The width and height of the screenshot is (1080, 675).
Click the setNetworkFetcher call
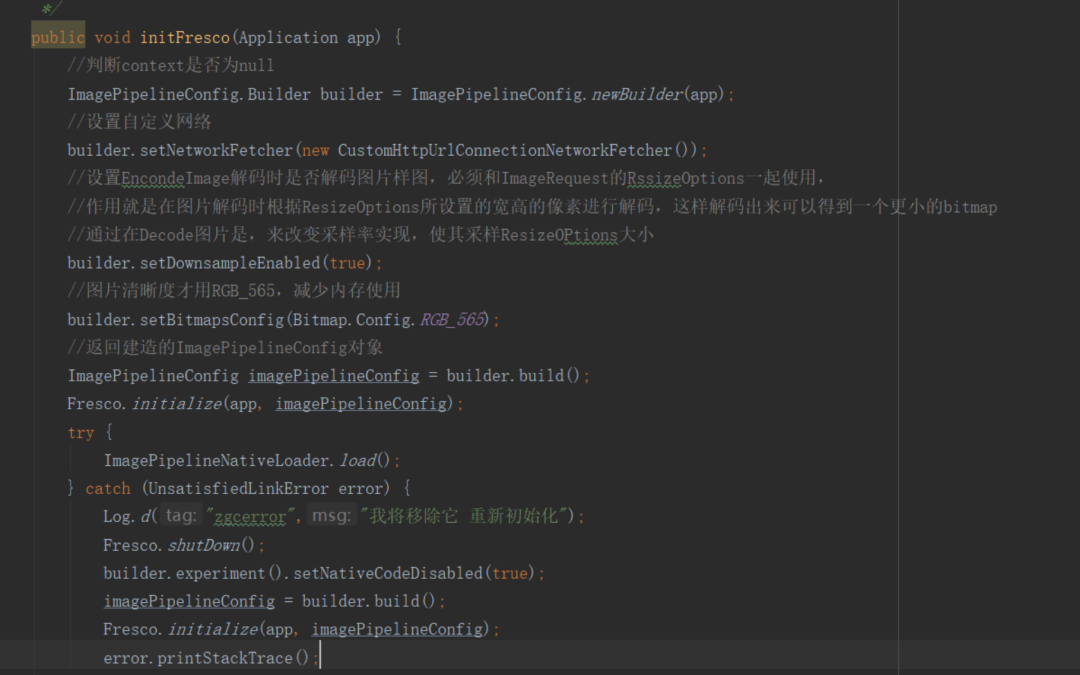216,150
